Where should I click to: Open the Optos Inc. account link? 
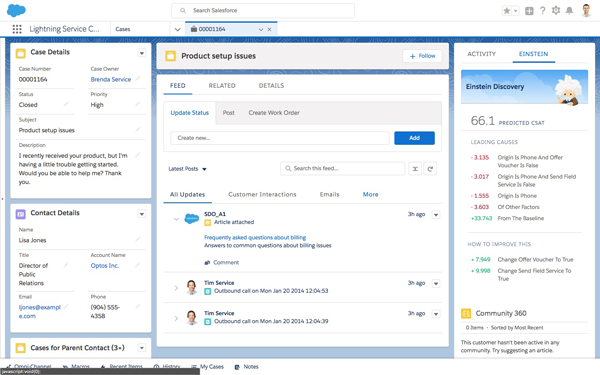coord(105,266)
